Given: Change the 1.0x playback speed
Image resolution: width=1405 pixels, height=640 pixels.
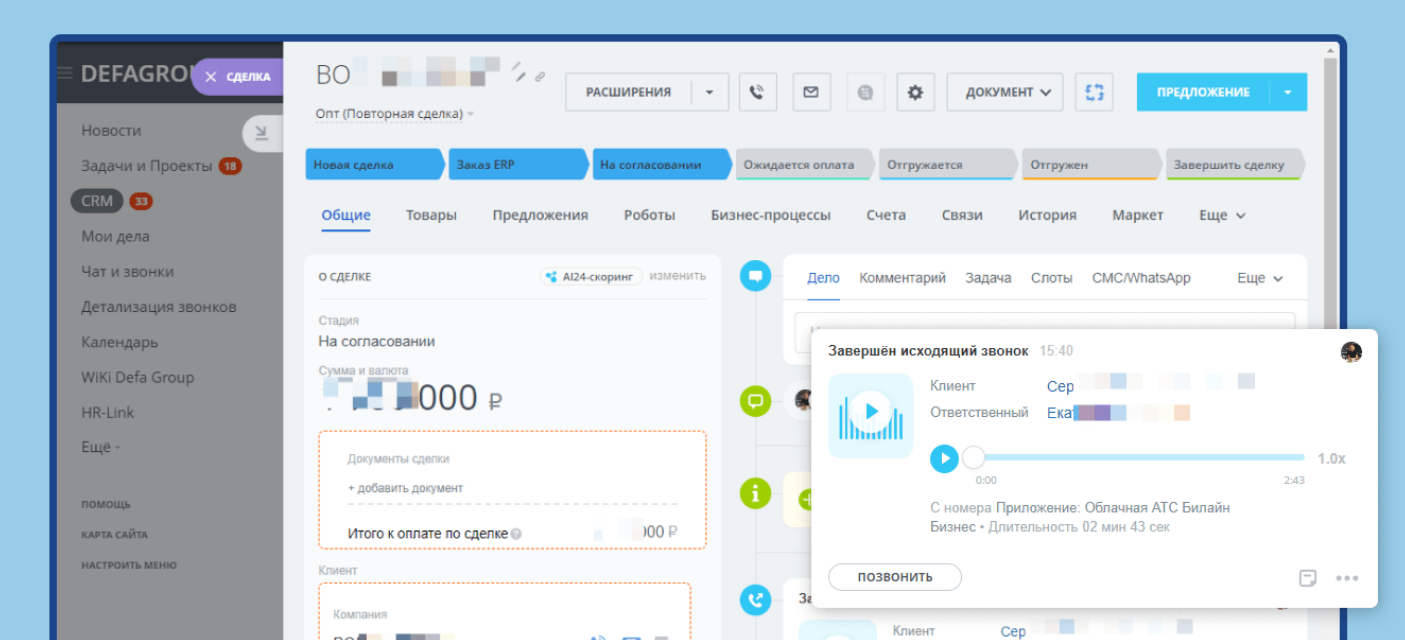Looking at the screenshot, I should tap(1331, 458).
